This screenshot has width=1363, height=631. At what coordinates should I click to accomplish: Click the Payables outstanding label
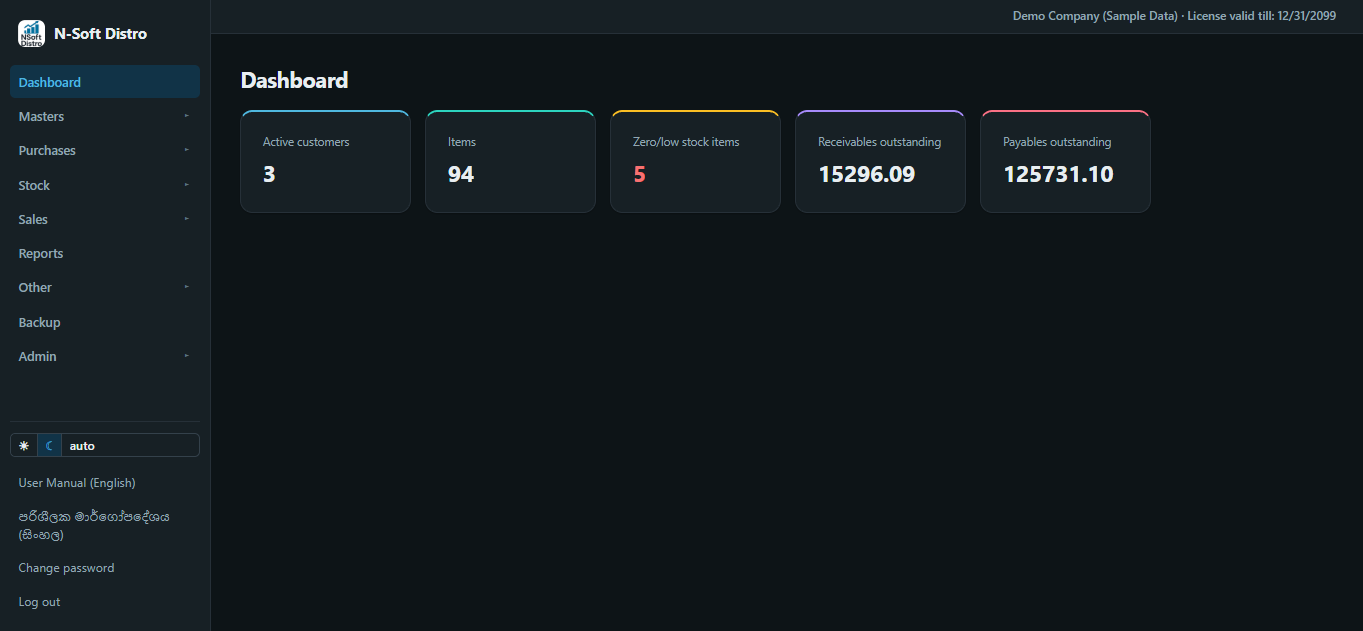pos(1057,142)
